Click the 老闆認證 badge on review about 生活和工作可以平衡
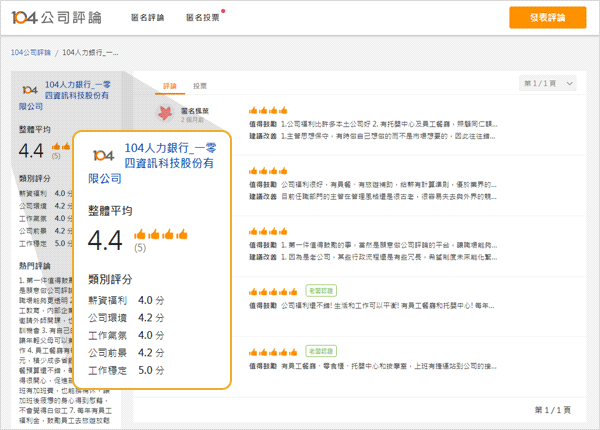 (x=321, y=291)
